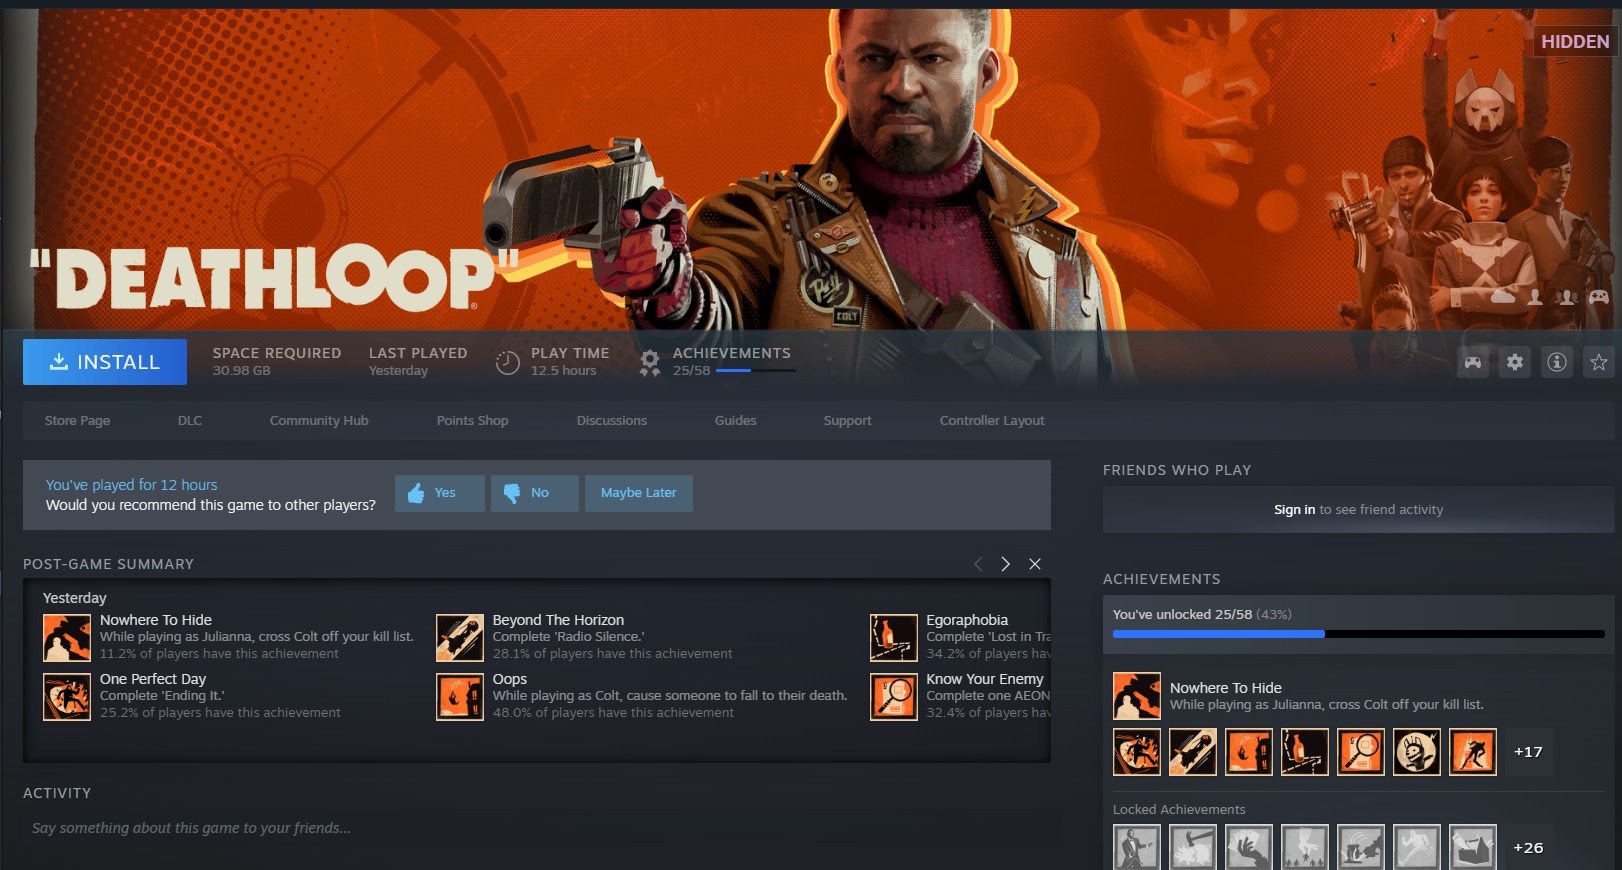Open the Guides tab
The width and height of the screenshot is (1622, 870).
735,421
